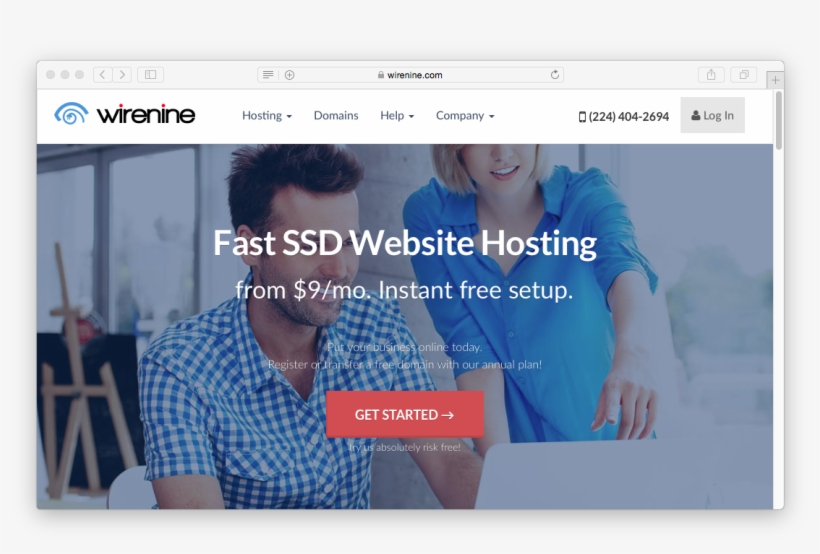The image size is (820, 554).
Task: Expand the Help dropdown menu
Action: (397, 116)
